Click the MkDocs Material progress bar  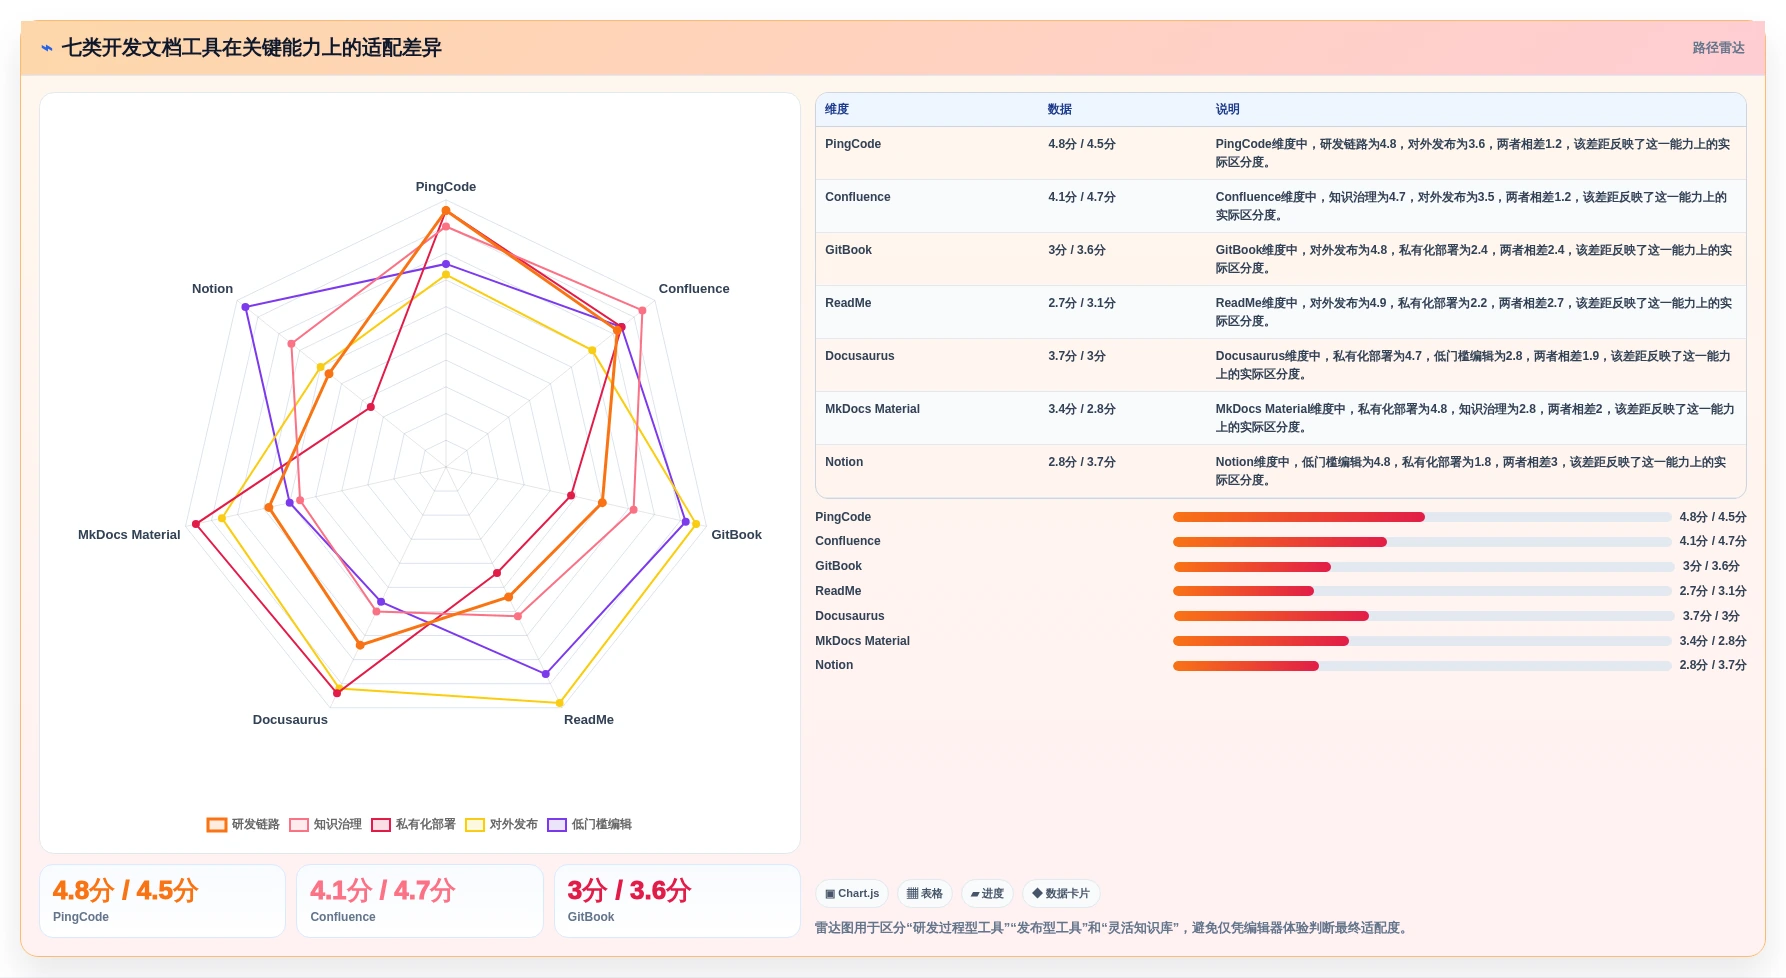click(x=1422, y=641)
